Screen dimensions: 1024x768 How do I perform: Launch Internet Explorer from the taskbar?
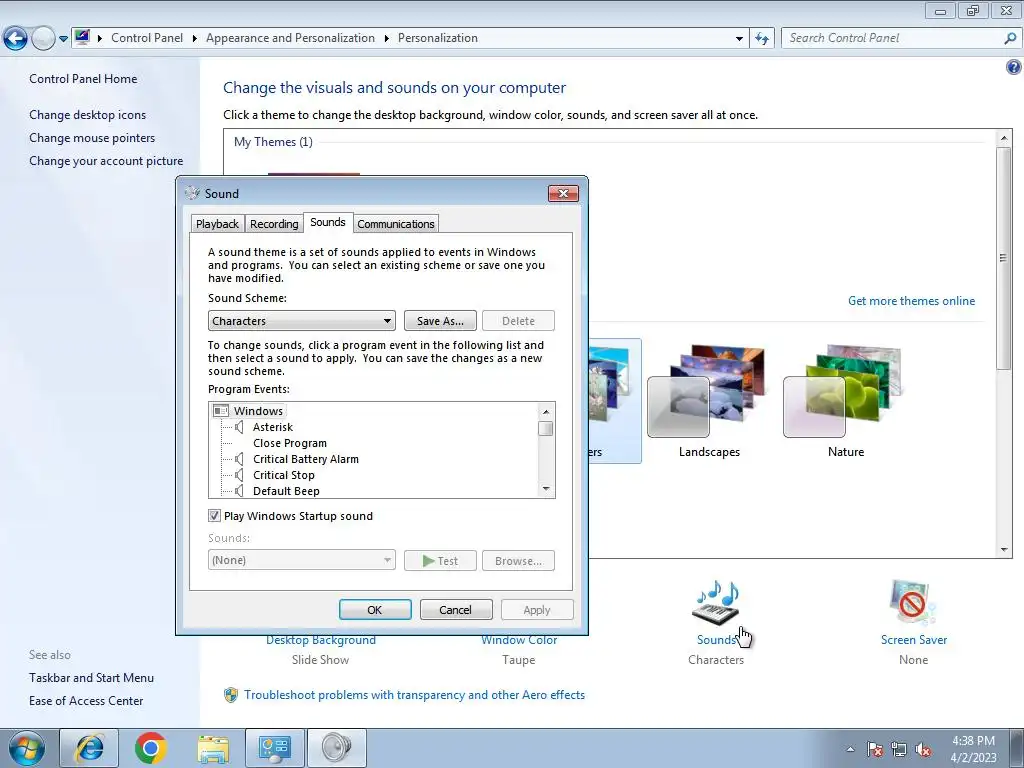(89, 748)
